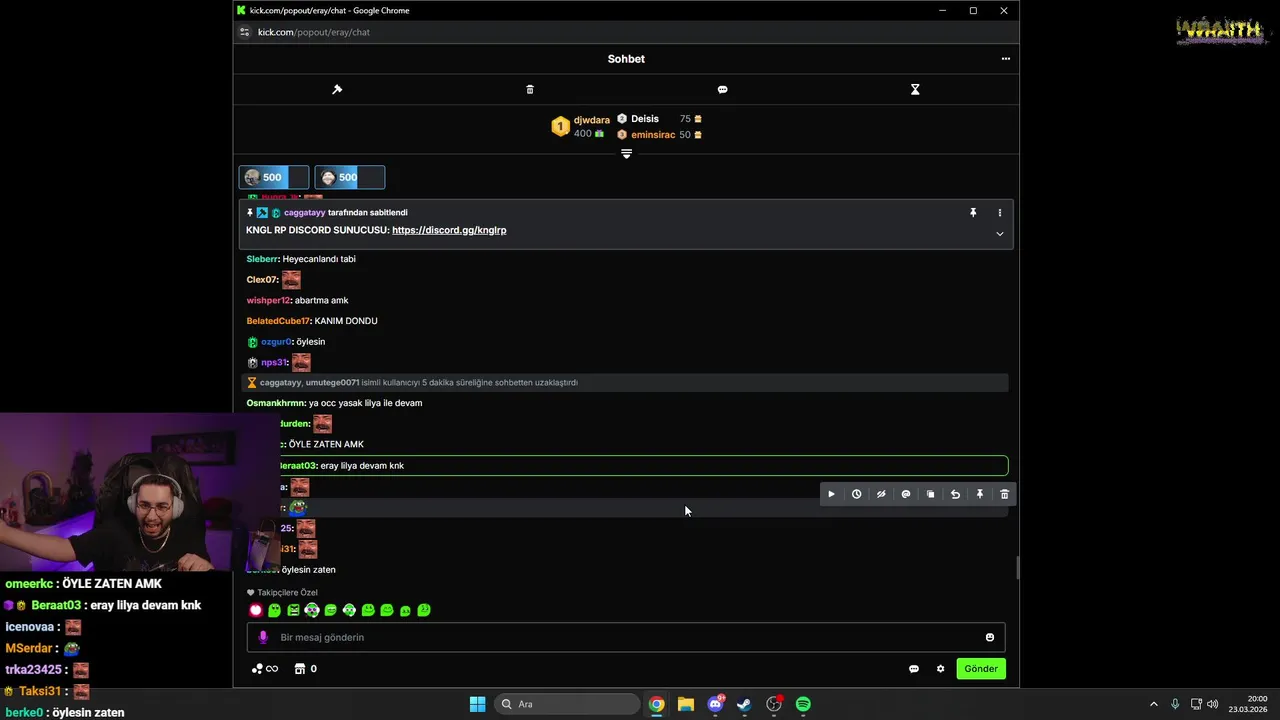Click the Chrome site info icon

(x=244, y=32)
